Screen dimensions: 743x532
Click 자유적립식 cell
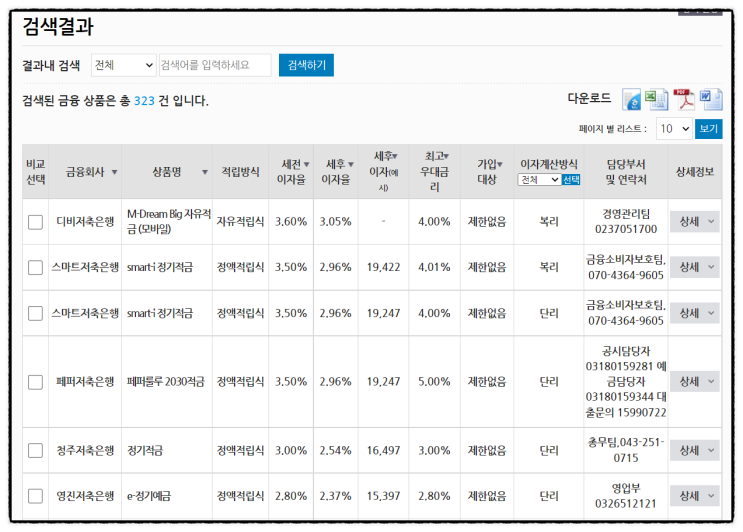click(x=240, y=222)
